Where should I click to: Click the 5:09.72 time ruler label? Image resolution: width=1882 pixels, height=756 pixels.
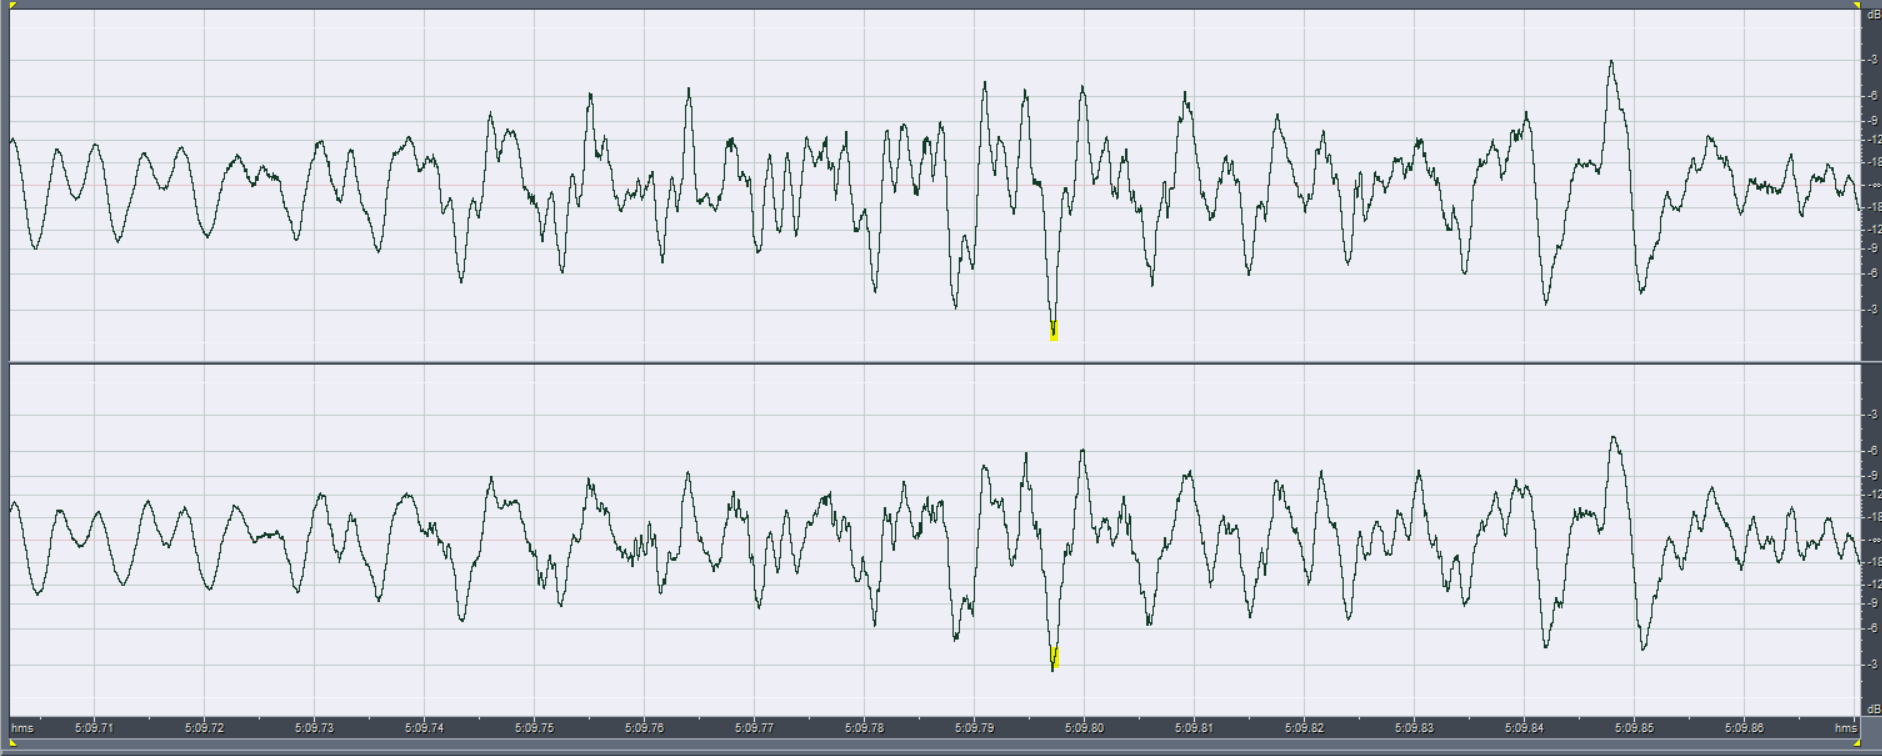point(204,728)
